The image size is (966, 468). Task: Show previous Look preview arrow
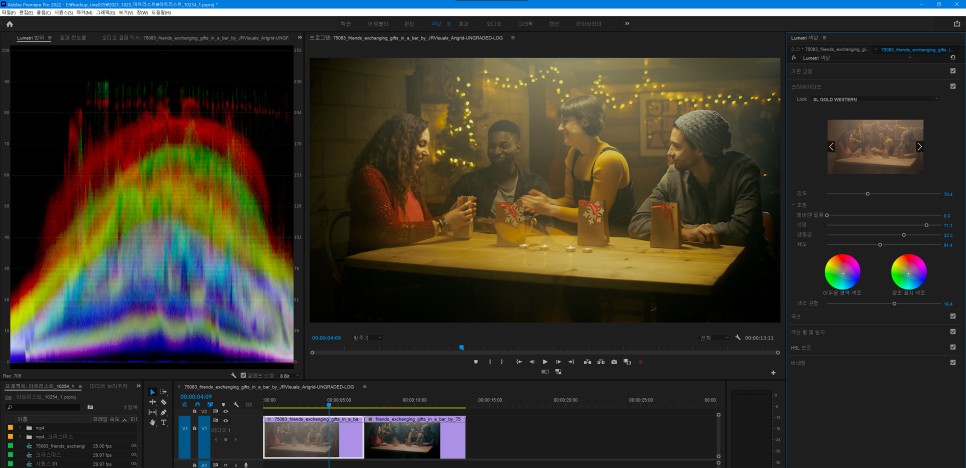[x=831, y=147]
